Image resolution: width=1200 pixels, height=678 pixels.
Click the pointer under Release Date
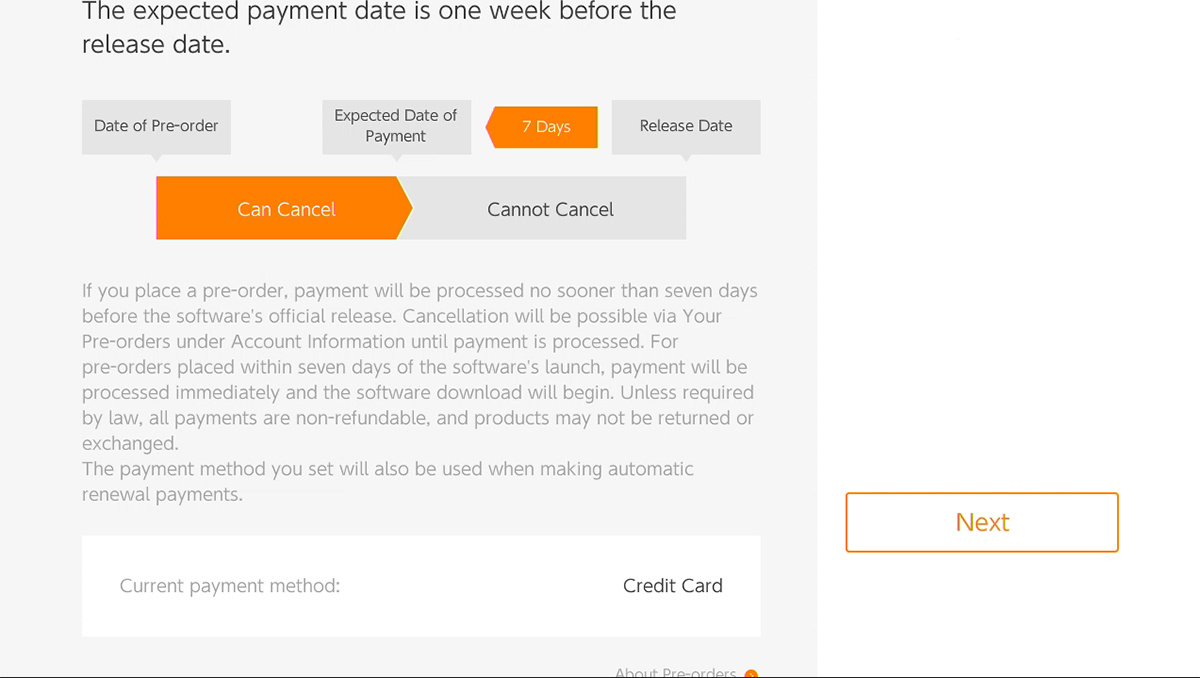point(686,157)
